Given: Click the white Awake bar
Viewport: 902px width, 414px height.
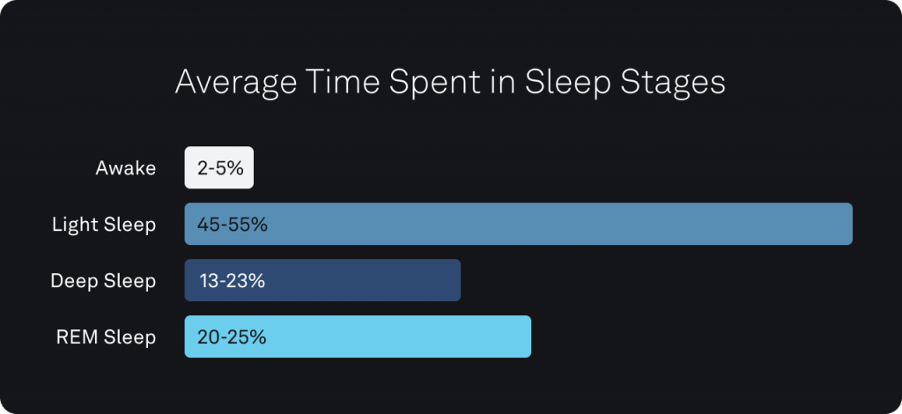Looking at the screenshot, I should pyautogui.click(x=219, y=168).
